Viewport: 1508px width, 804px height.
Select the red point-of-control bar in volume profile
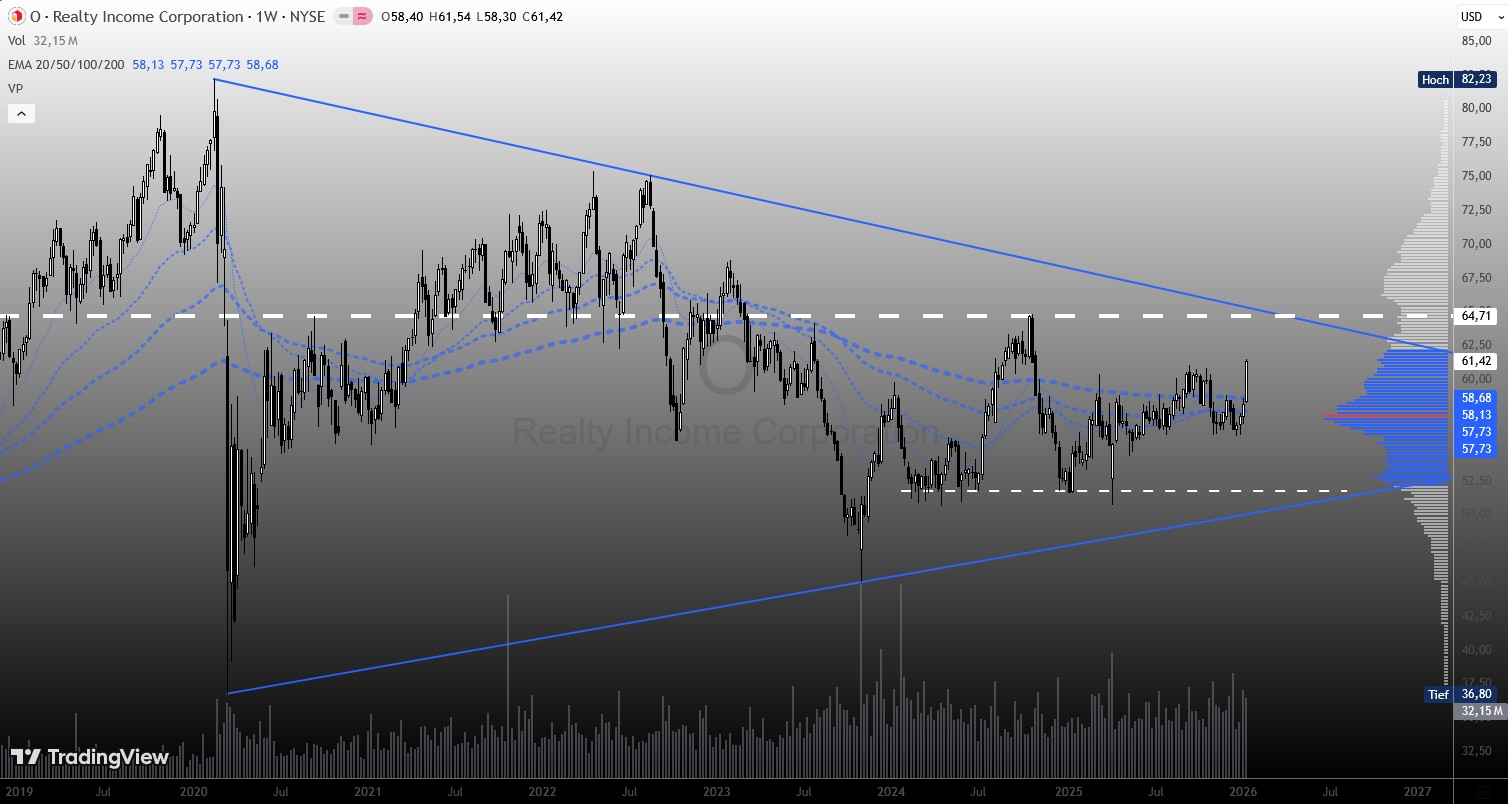[x=1385, y=415]
